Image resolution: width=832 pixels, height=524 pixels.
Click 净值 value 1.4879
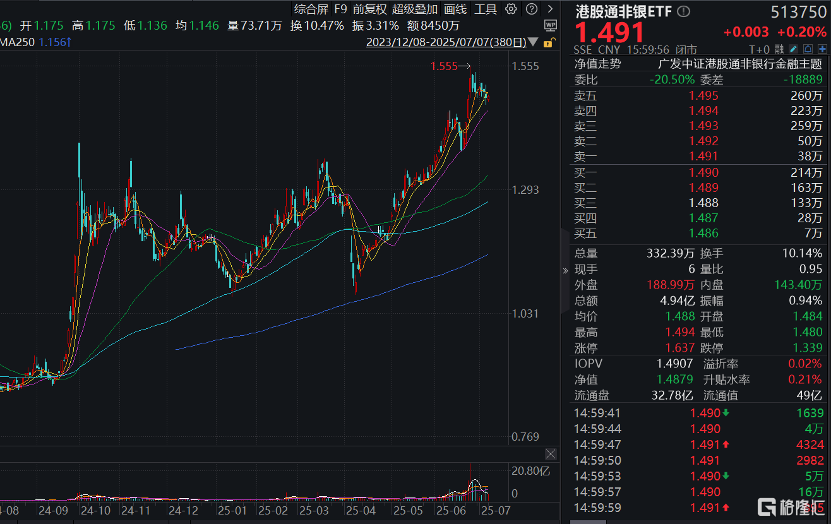[x=674, y=380]
